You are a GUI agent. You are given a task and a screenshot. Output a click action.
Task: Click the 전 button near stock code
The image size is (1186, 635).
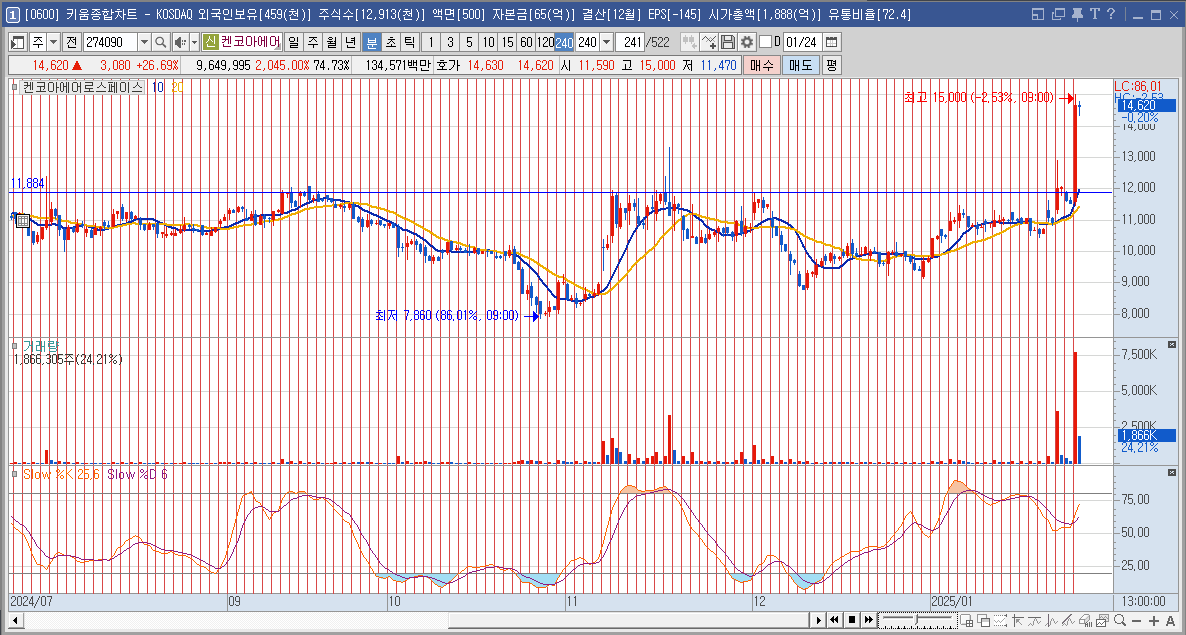(71, 42)
